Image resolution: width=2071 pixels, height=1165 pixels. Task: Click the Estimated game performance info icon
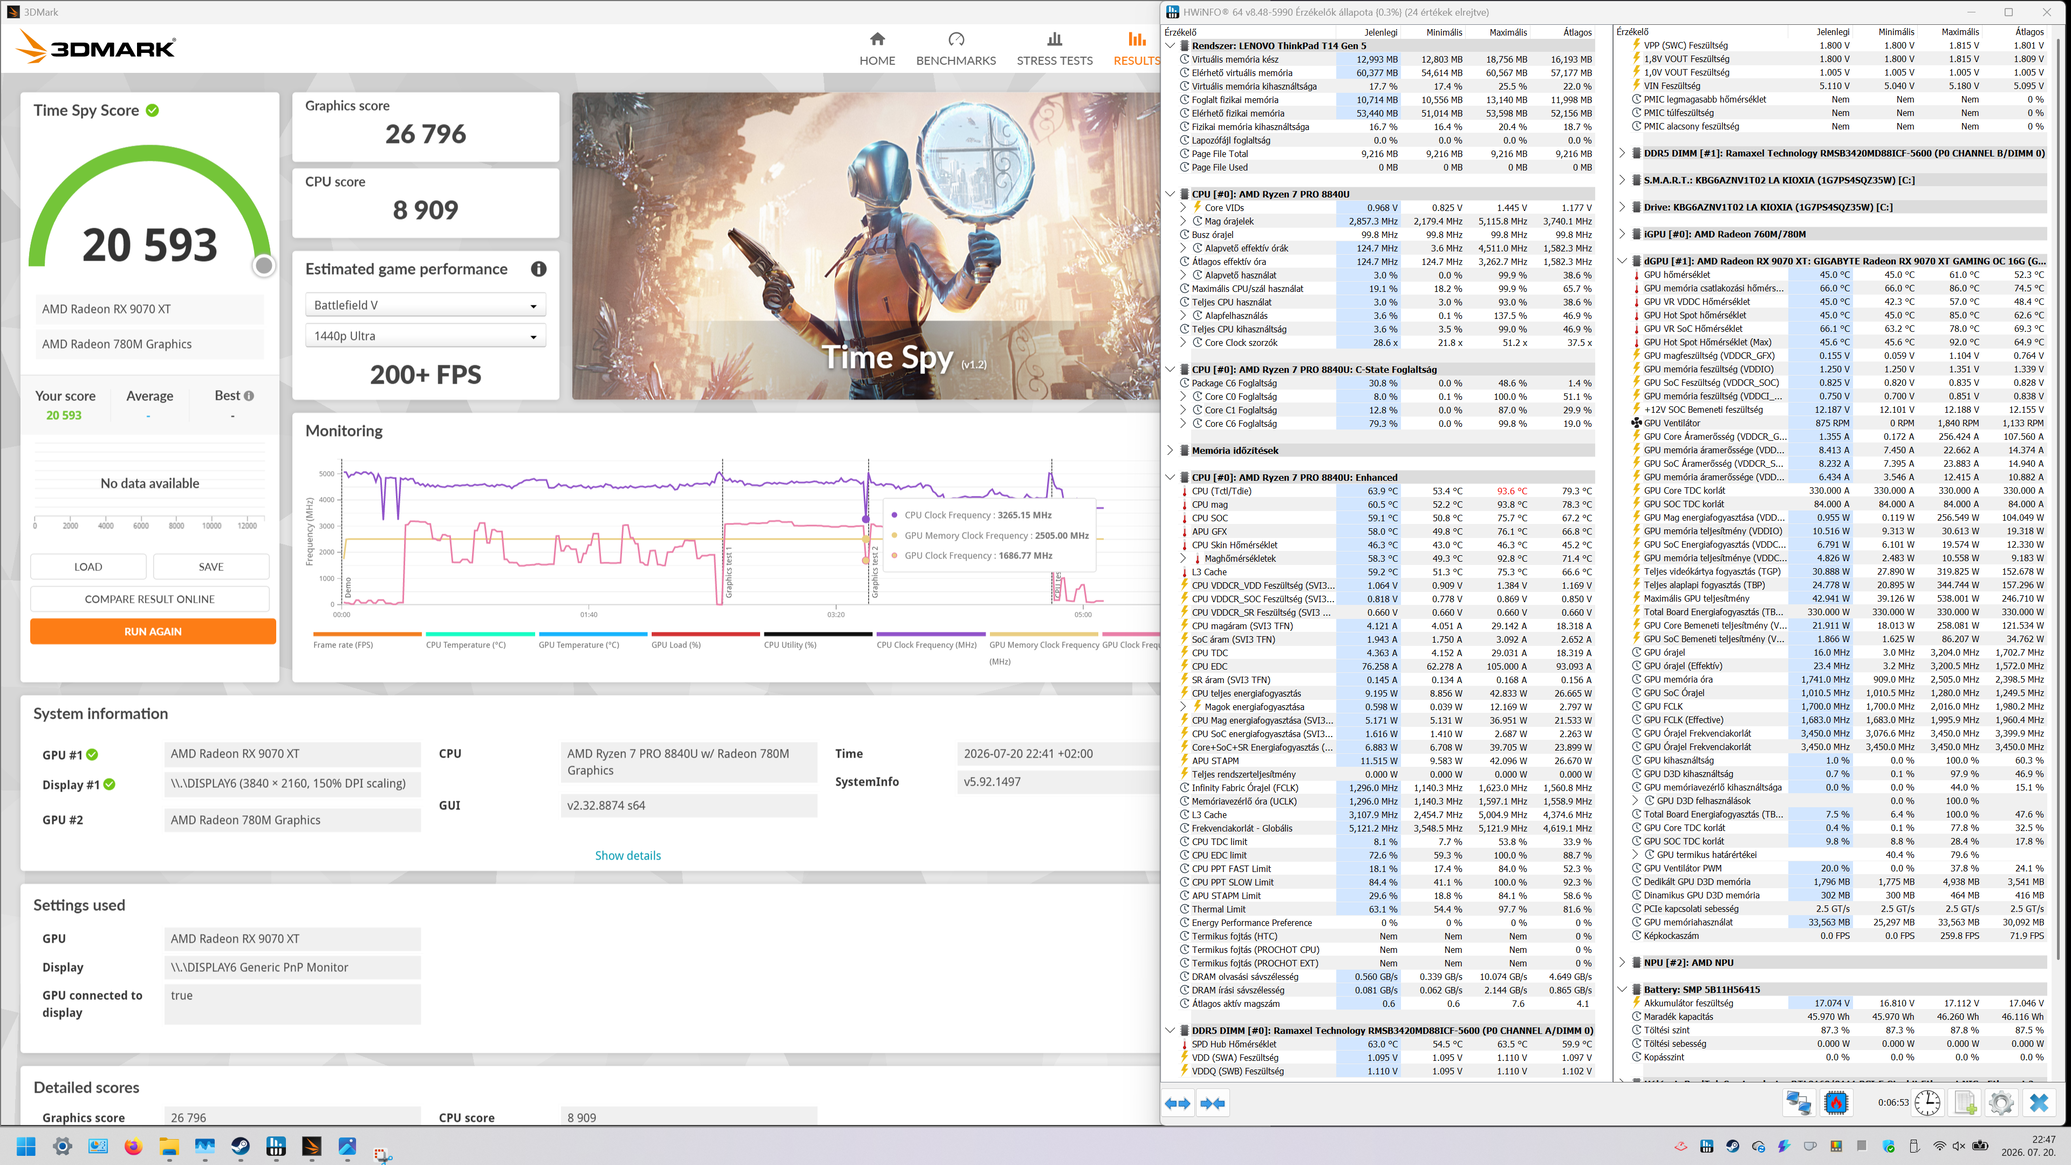538,269
